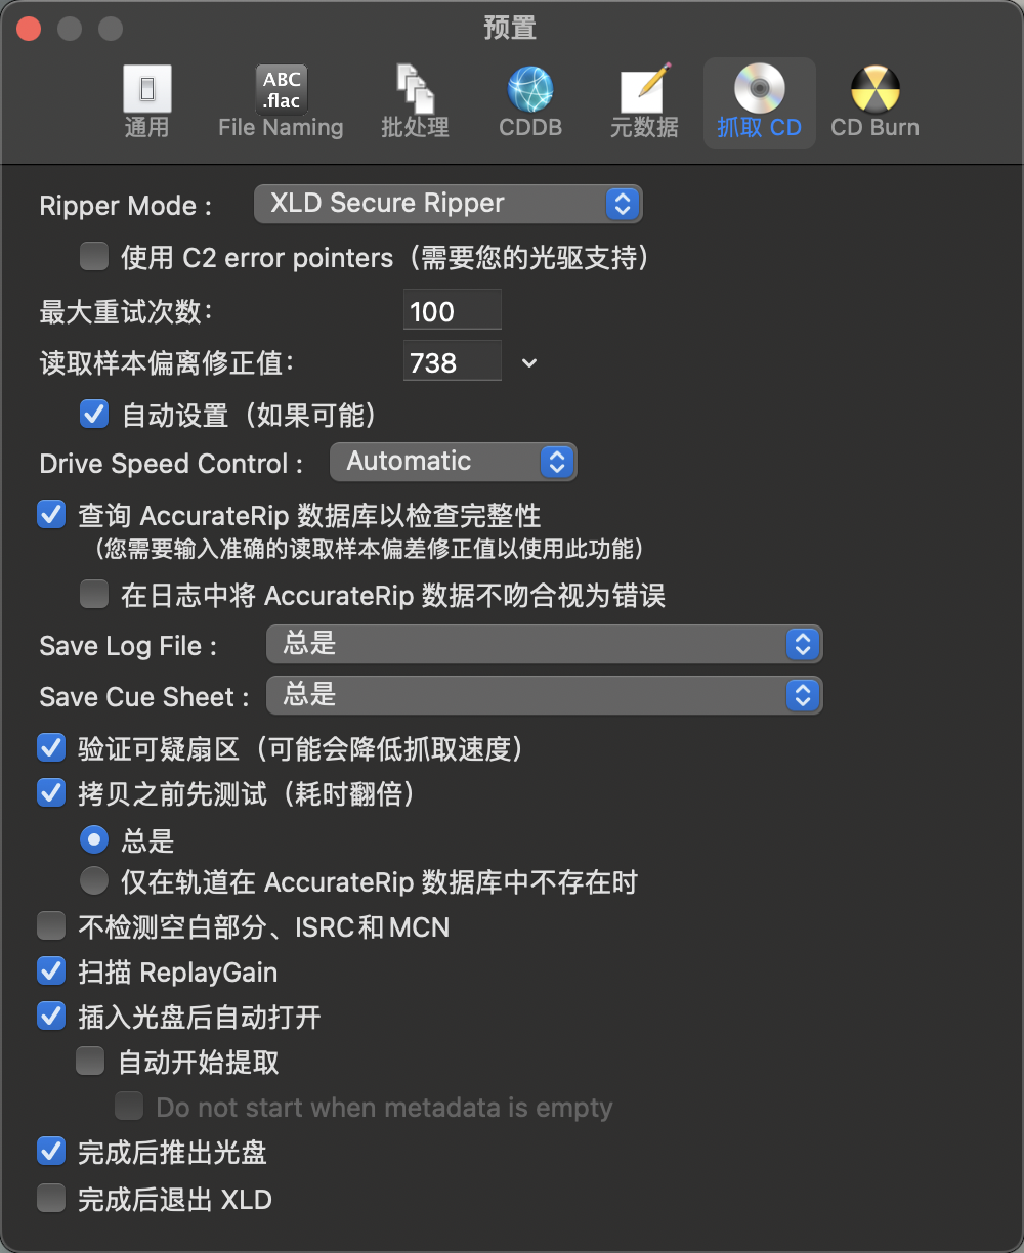Open the Ripper Mode dropdown
The height and width of the screenshot is (1253, 1024).
tap(448, 203)
